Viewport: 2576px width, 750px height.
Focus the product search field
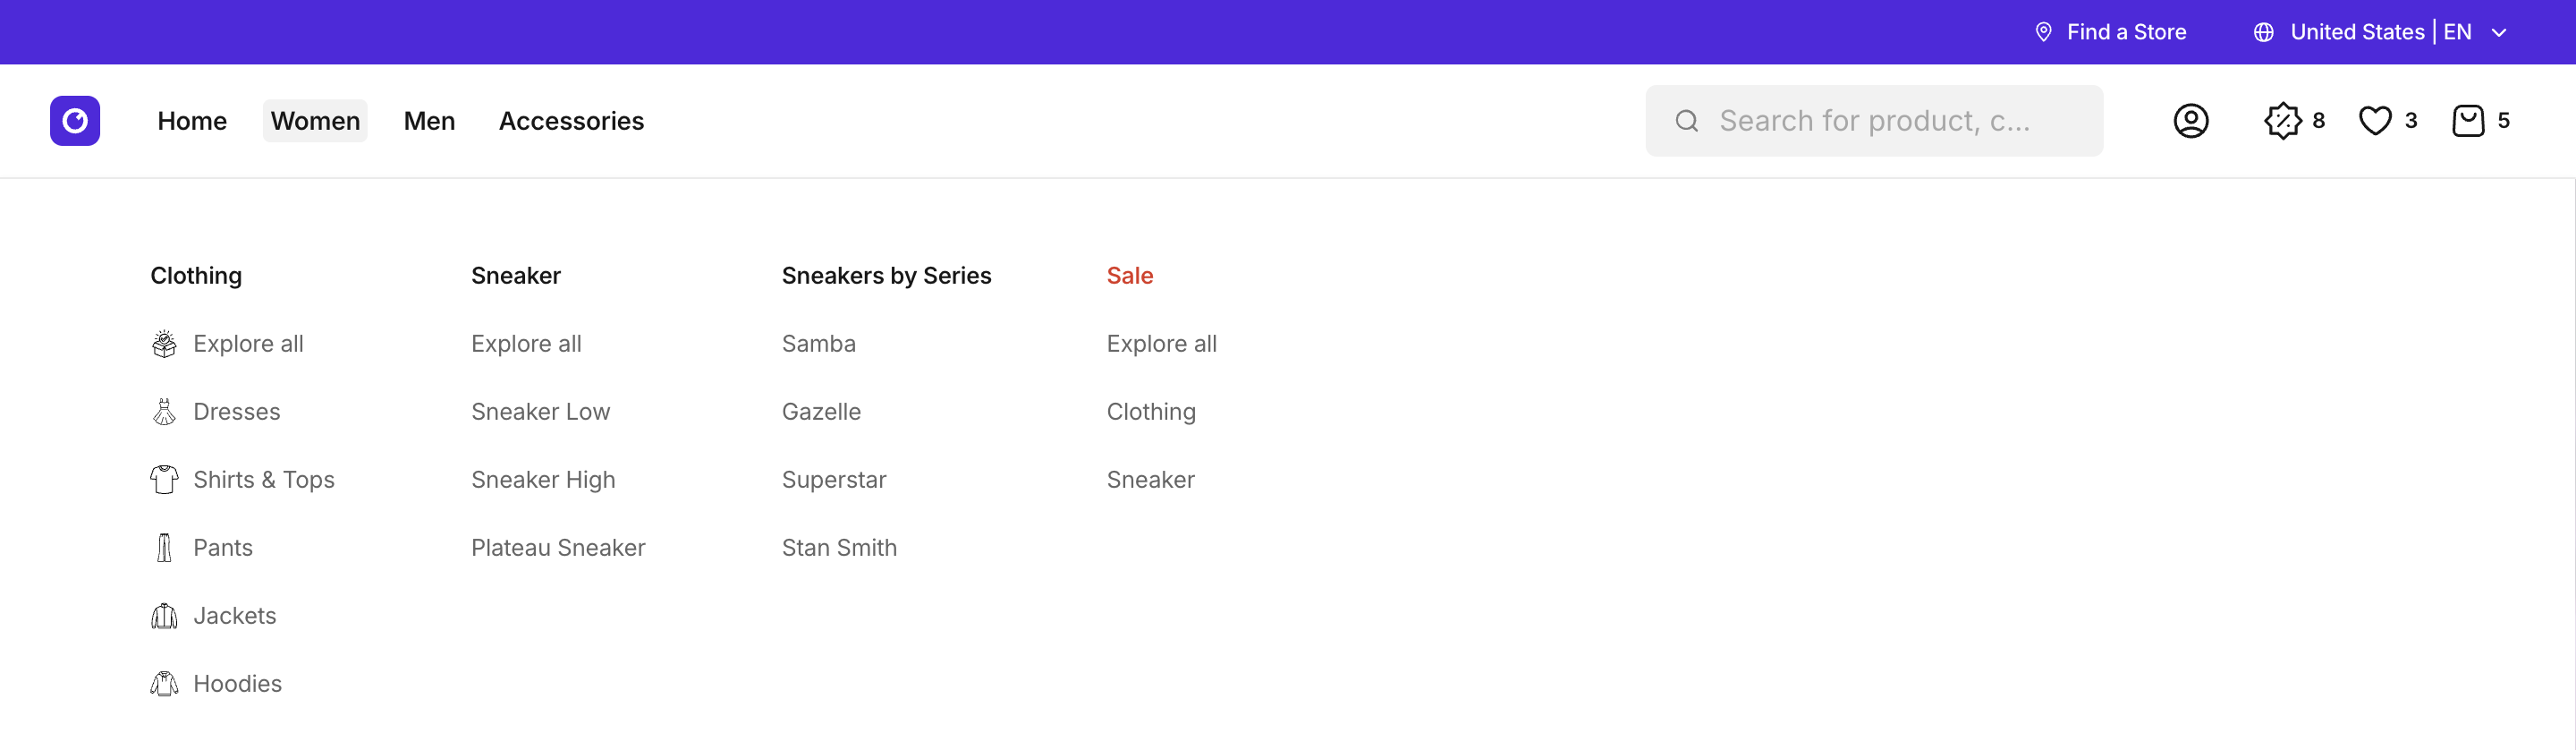tap(1874, 121)
